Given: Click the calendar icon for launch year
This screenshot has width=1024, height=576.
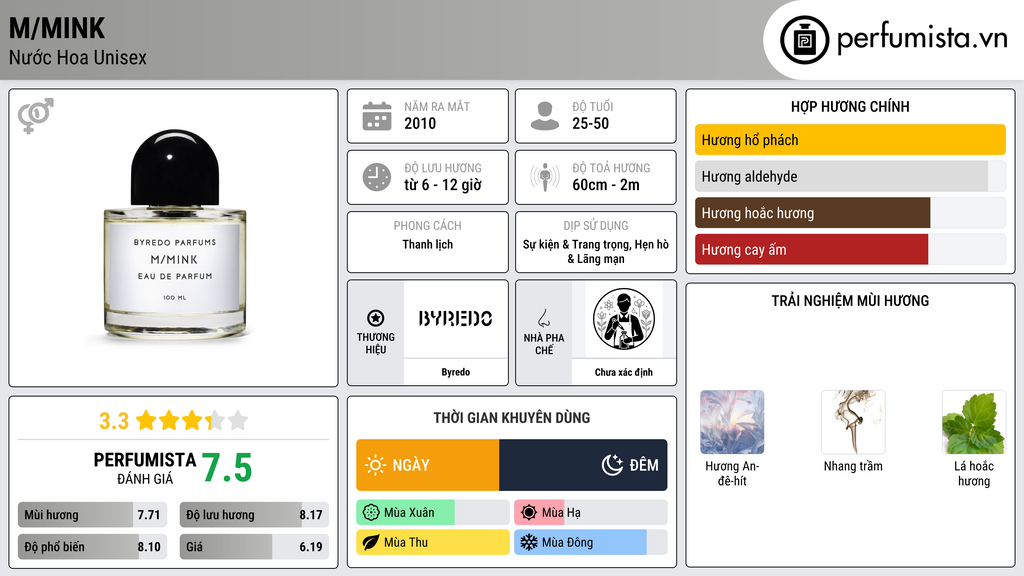Looking at the screenshot, I should point(377,116).
